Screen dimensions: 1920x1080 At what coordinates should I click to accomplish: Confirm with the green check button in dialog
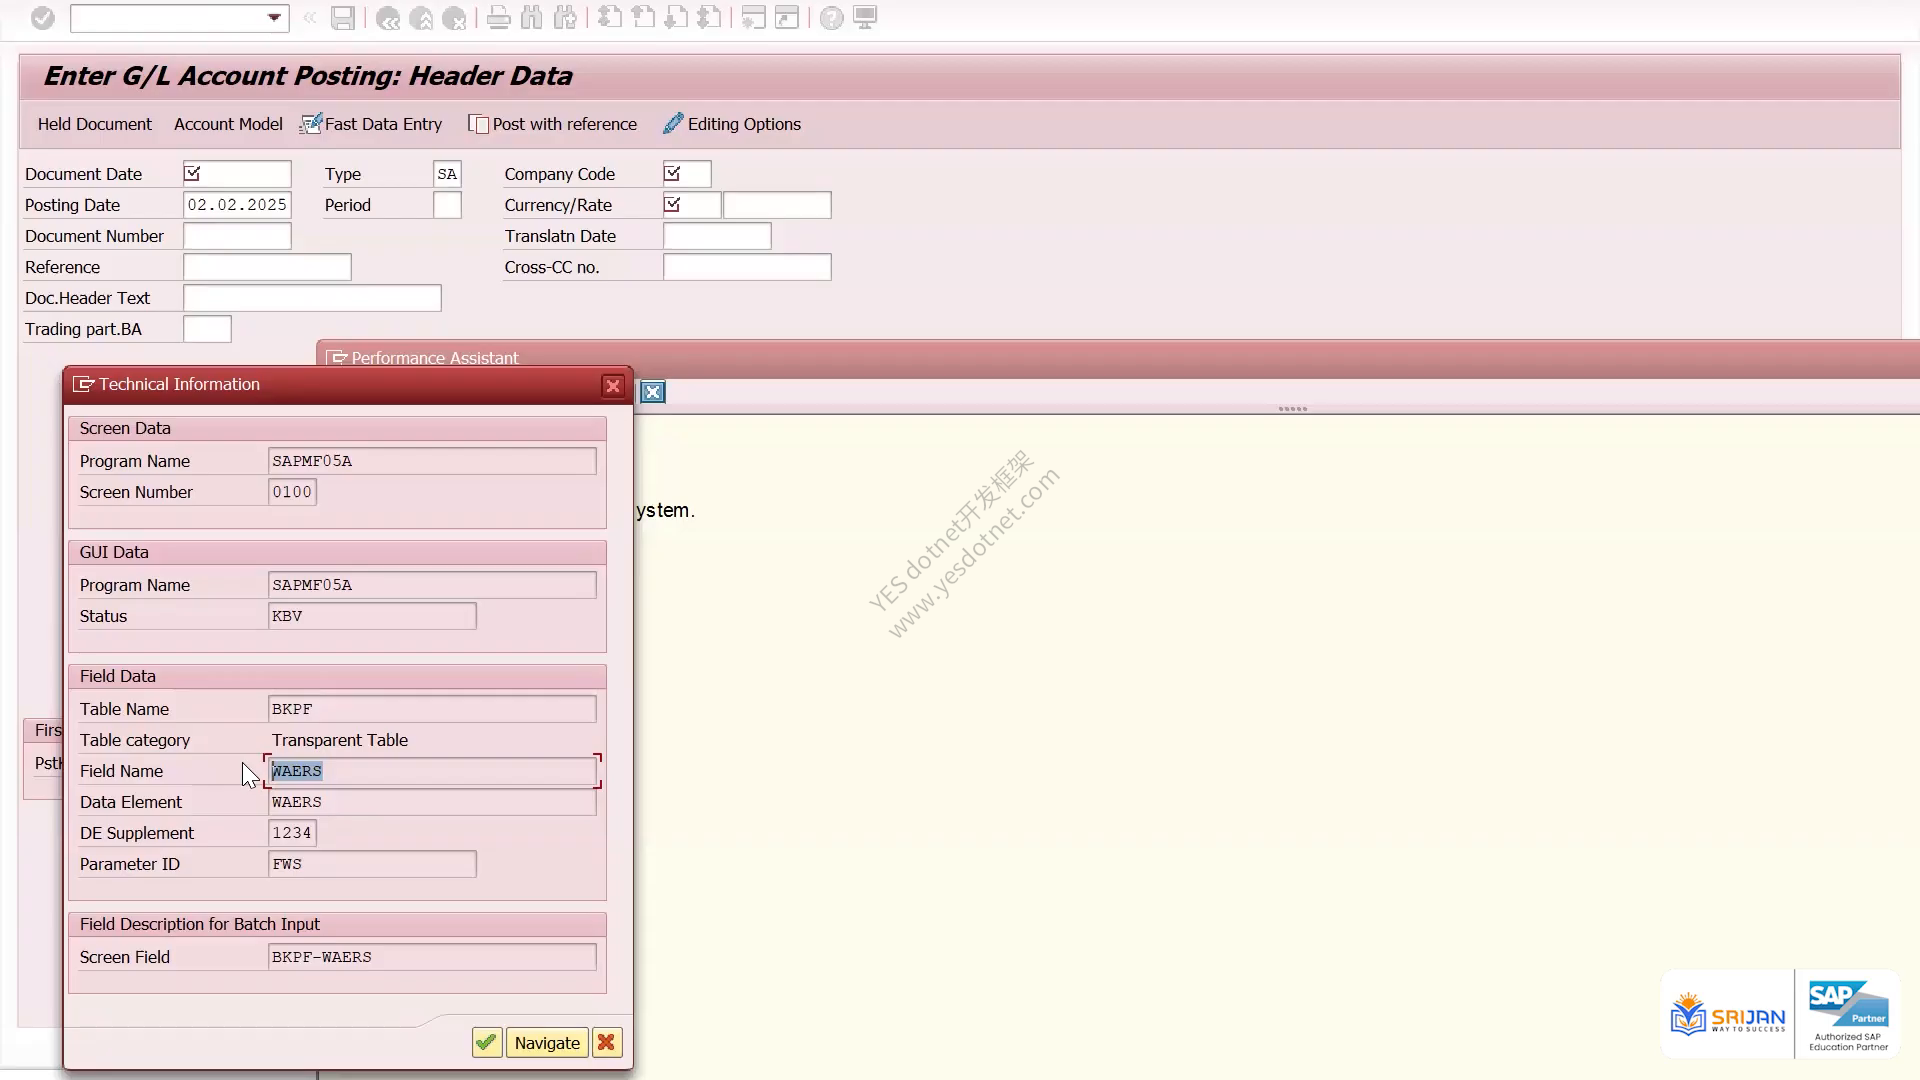pyautogui.click(x=487, y=1043)
